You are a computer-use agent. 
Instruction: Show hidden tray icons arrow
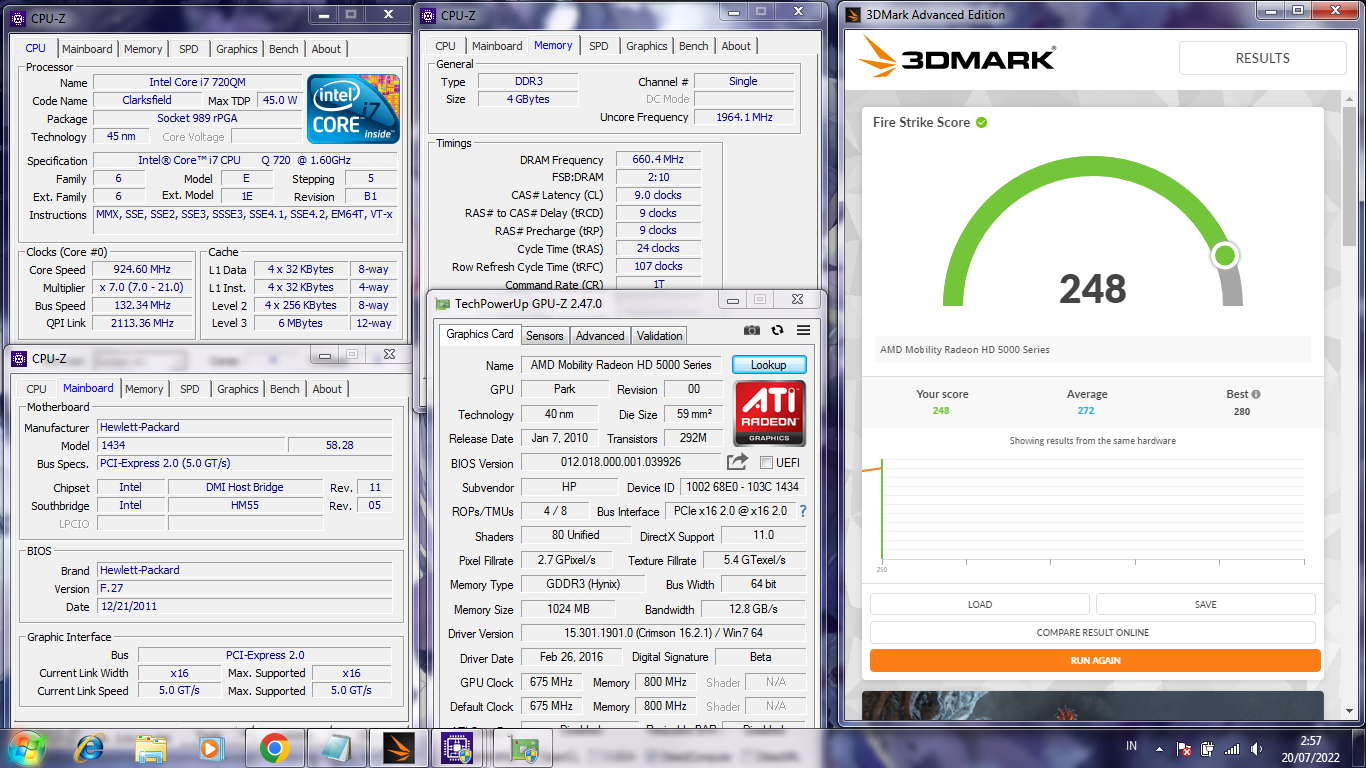tap(1159, 748)
